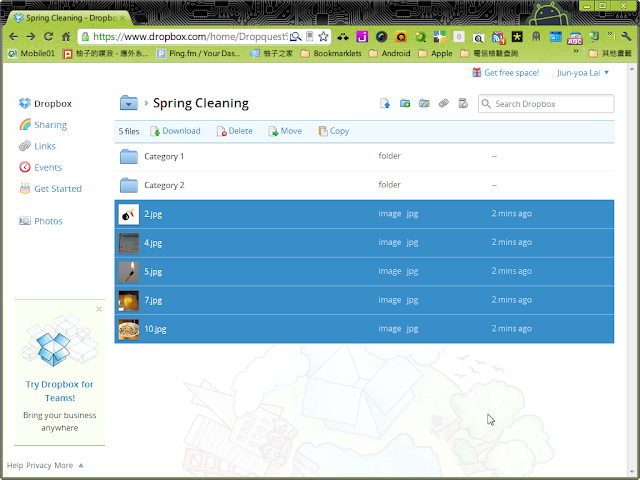This screenshot has height=480, width=640.
Task: Click the yellow star extension icon
Action: tap(517, 37)
